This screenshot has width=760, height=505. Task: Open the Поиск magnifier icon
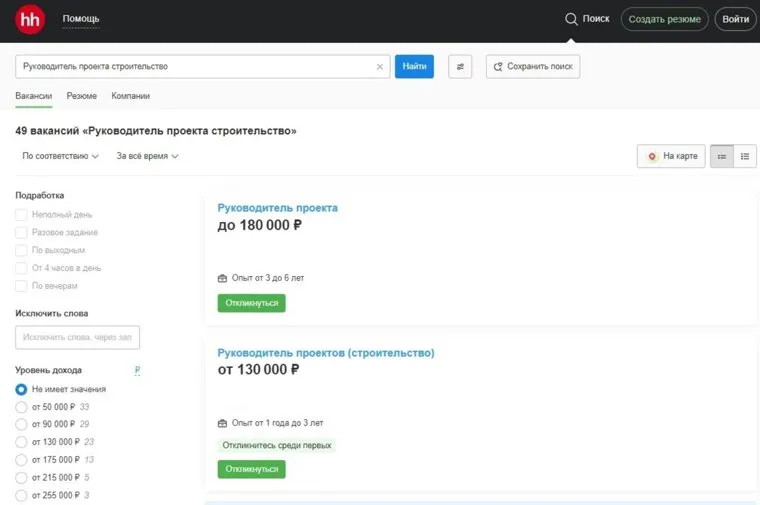pyautogui.click(x=571, y=19)
